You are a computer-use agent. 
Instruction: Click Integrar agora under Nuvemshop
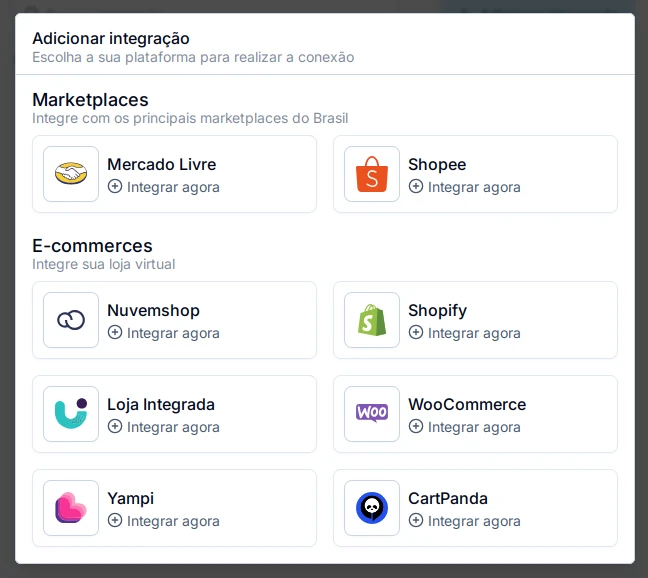click(x=173, y=333)
